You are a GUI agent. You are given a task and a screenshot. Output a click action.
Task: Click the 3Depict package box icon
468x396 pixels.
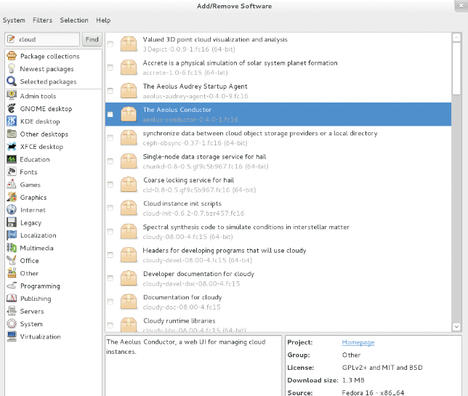[129, 44]
